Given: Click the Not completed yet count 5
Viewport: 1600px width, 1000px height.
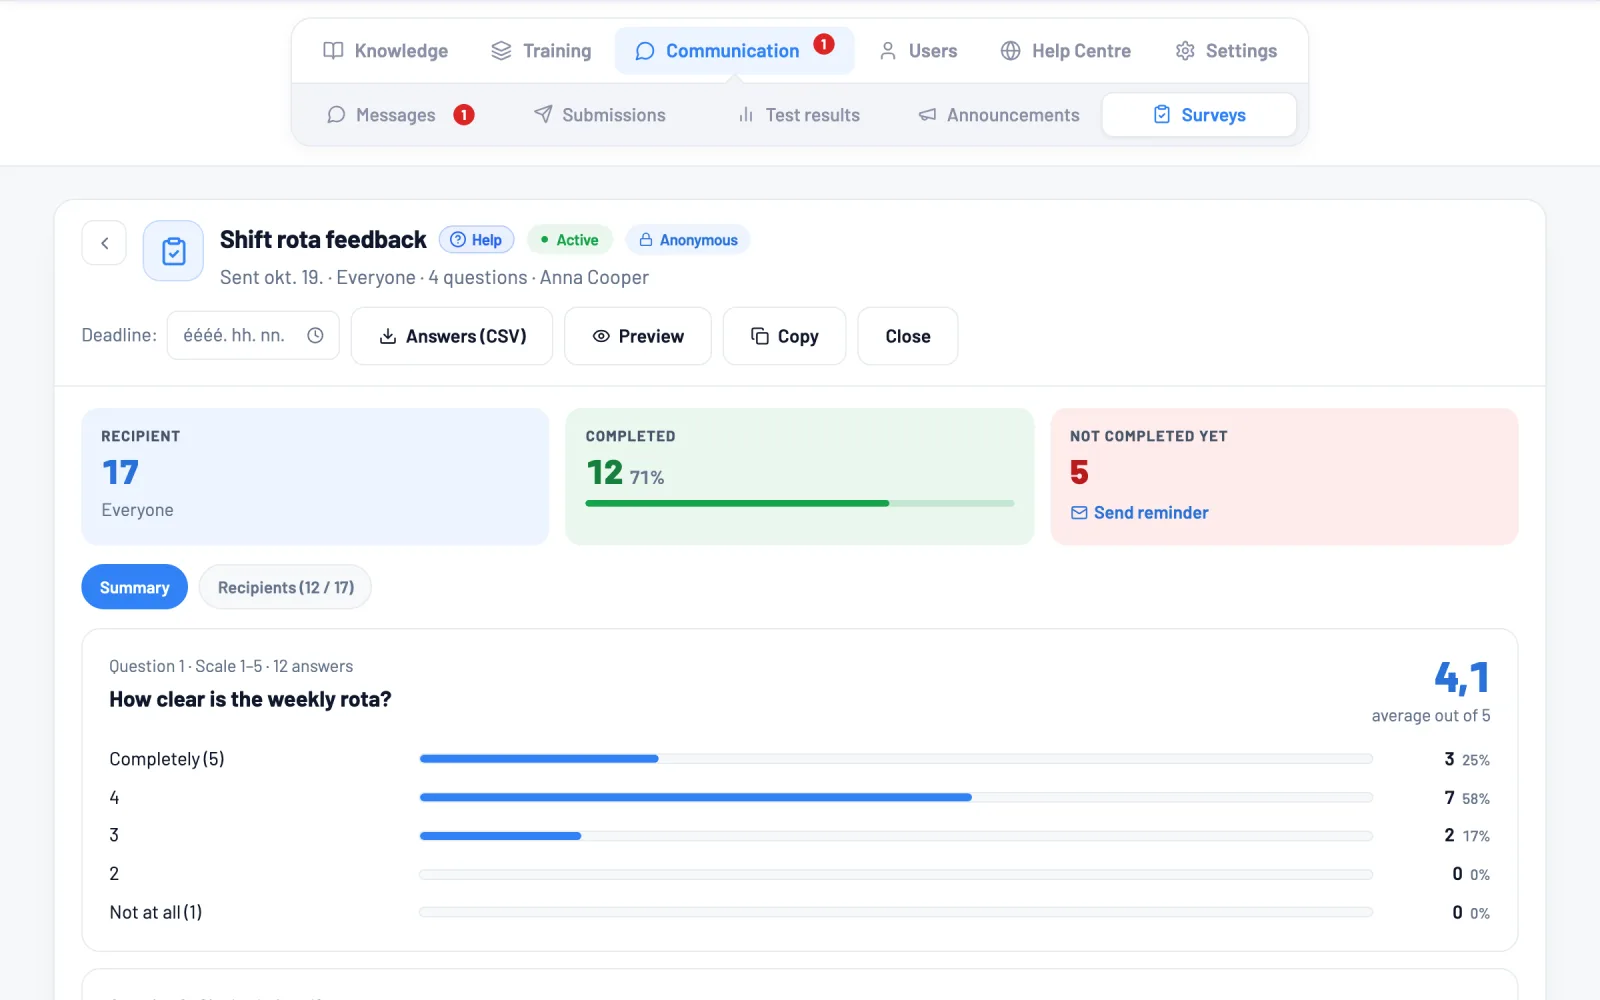Looking at the screenshot, I should (x=1079, y=472).
